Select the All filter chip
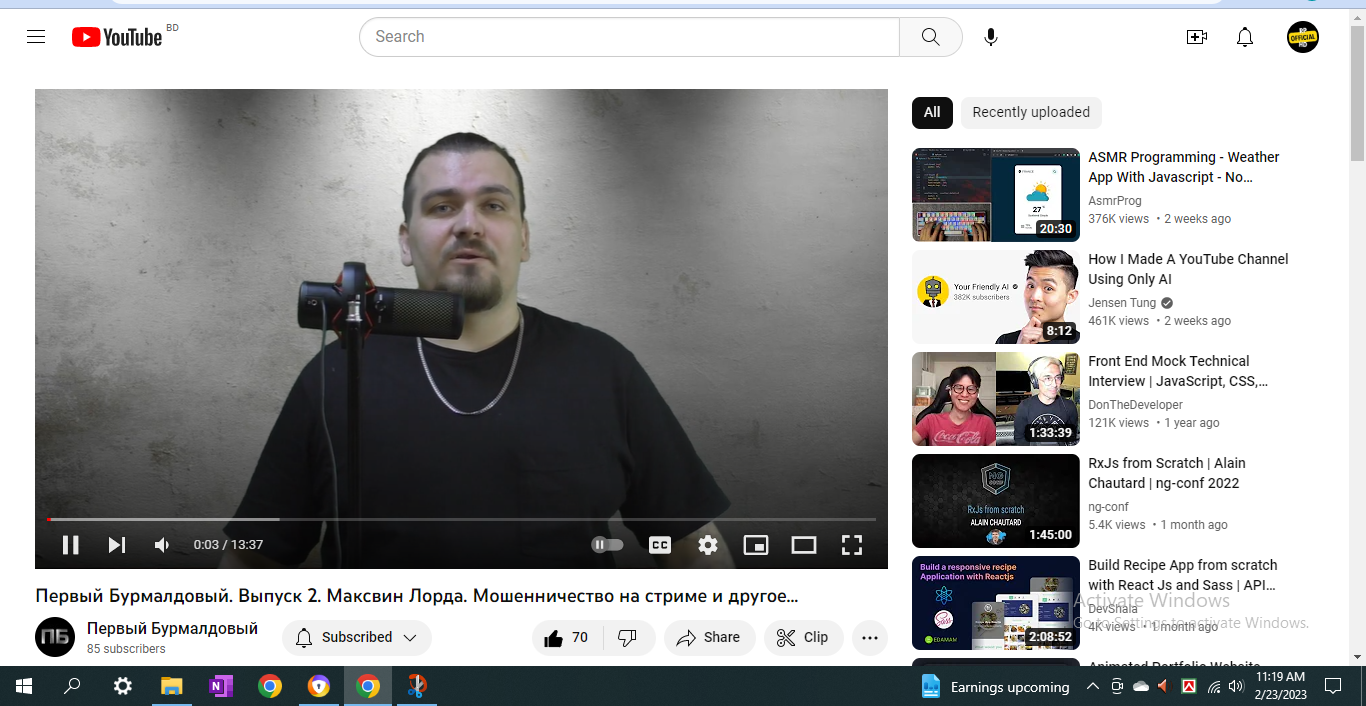The height and width of the screenshot is (706, 1366). tap(932, 113)
